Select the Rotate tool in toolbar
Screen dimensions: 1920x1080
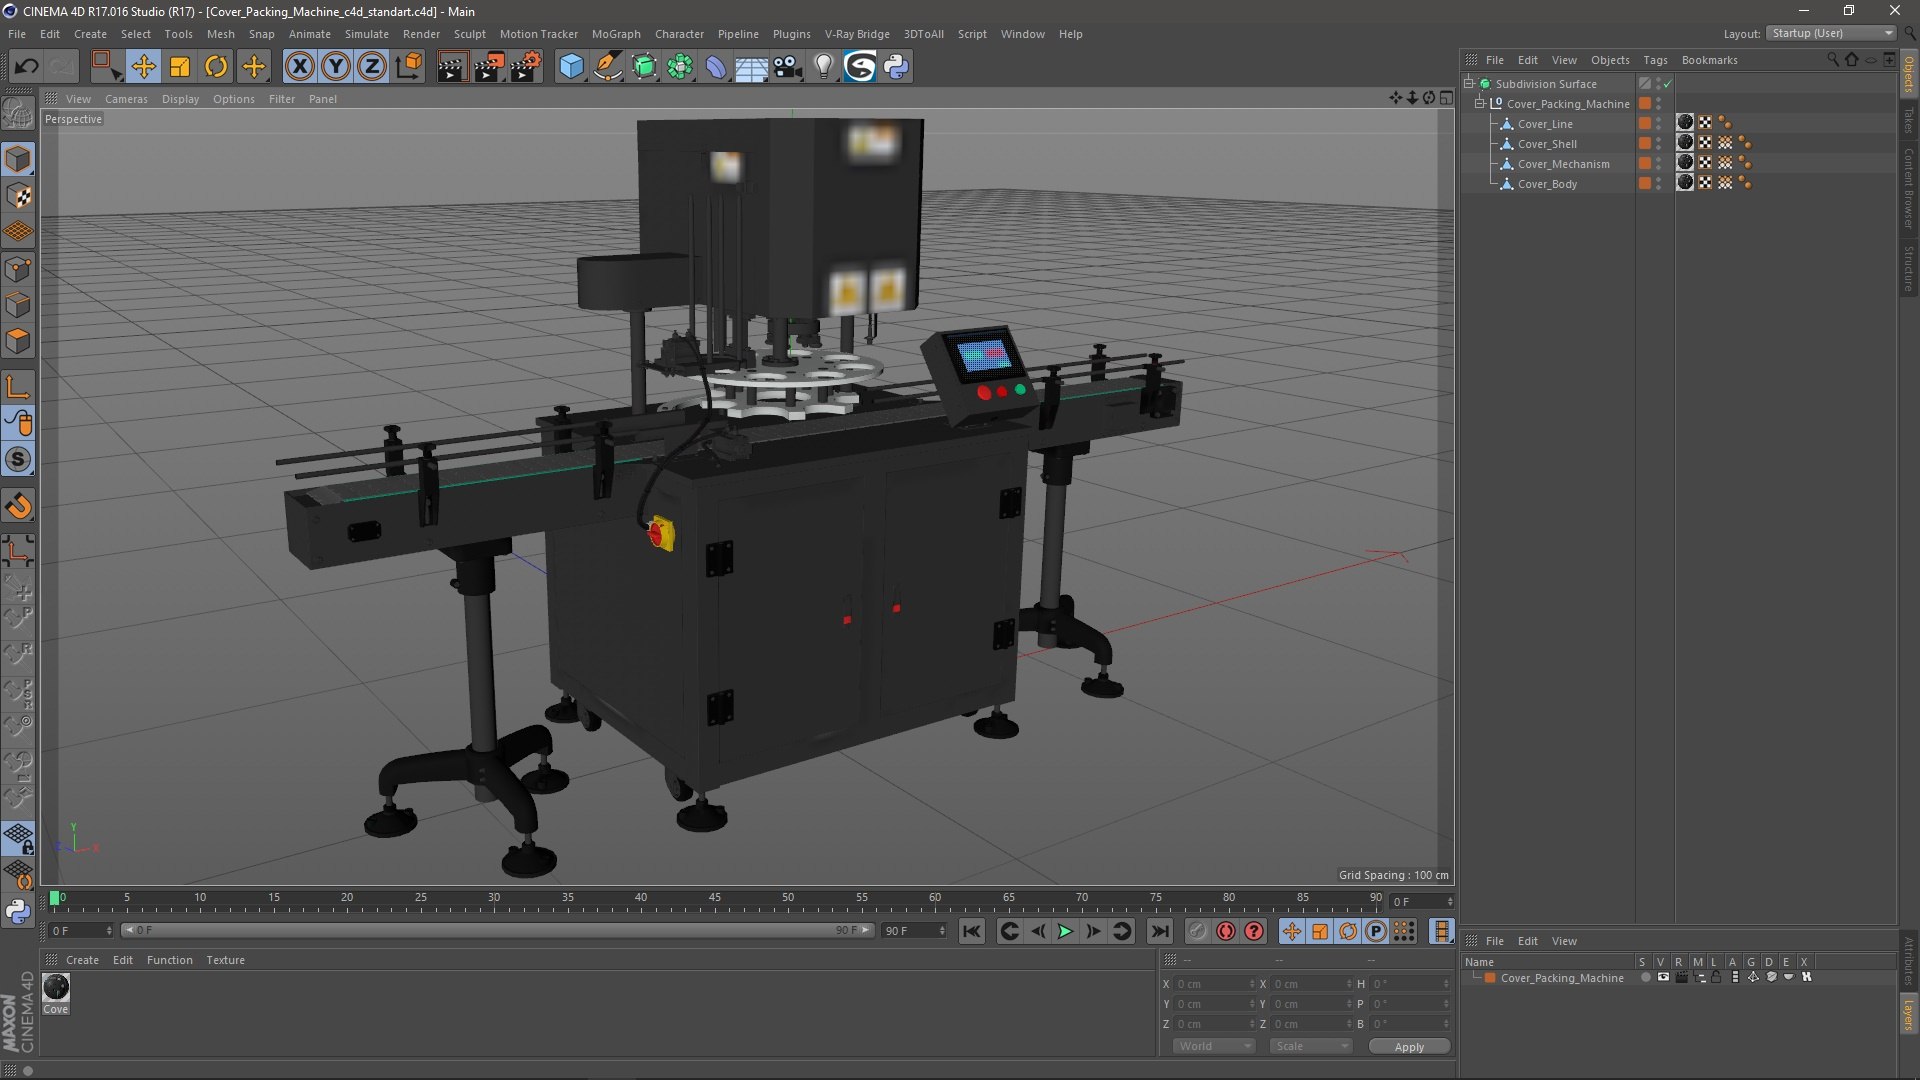pos(216,67)
